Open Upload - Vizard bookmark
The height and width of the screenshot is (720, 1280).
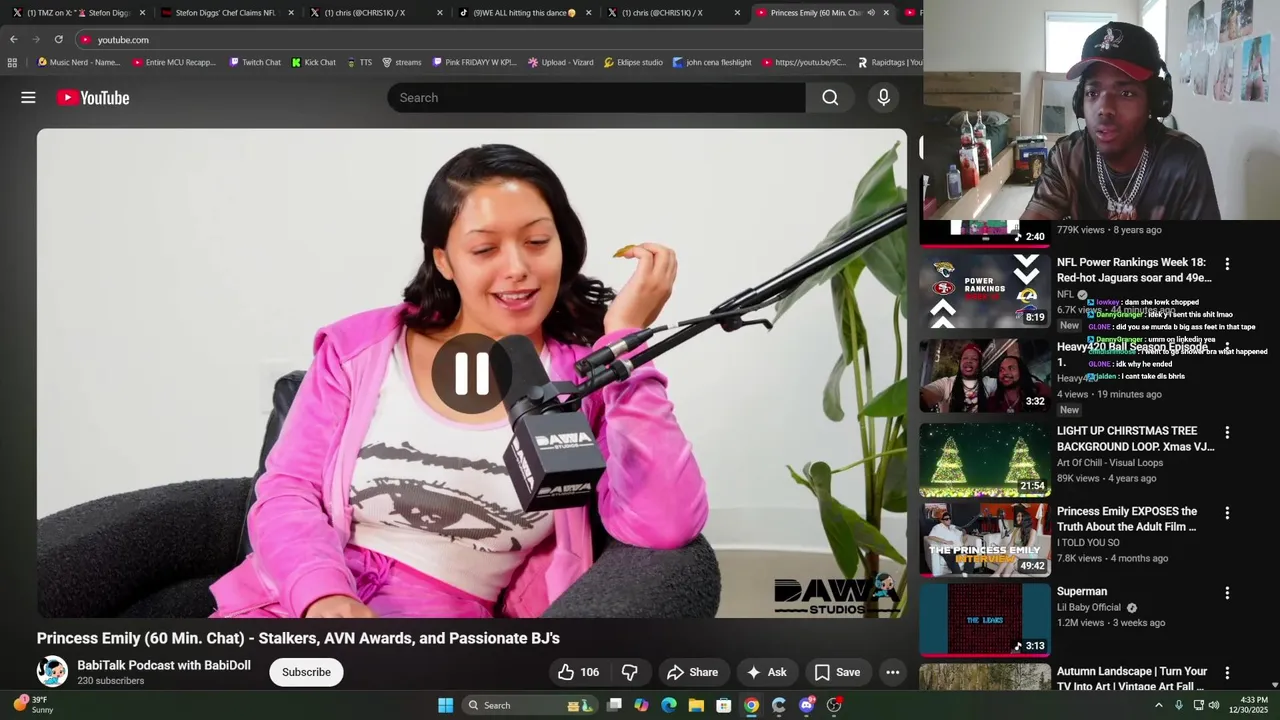[x=561, y=62]
